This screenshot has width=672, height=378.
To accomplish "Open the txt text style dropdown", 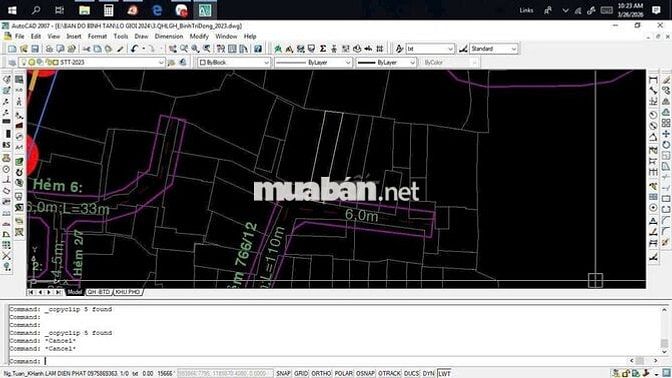I will coord(430,49).
